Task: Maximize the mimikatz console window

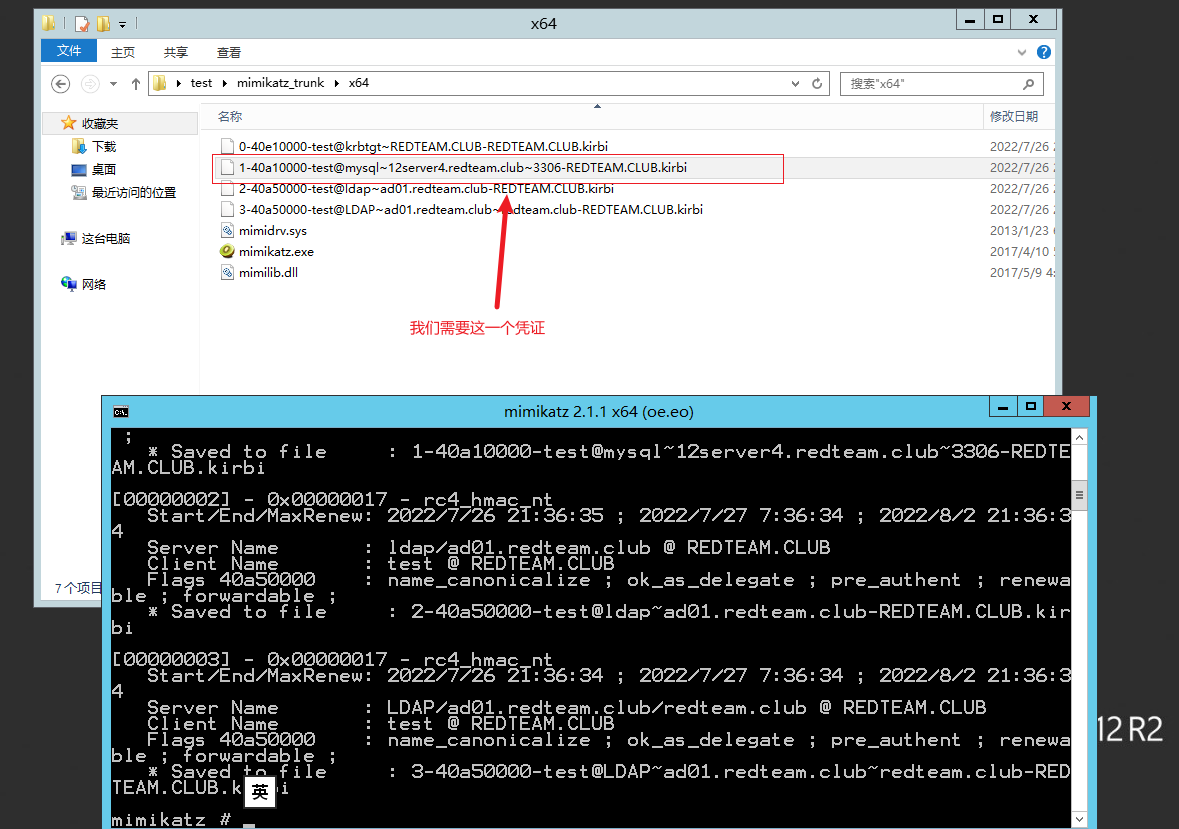Action: (x=1031, y=407)
